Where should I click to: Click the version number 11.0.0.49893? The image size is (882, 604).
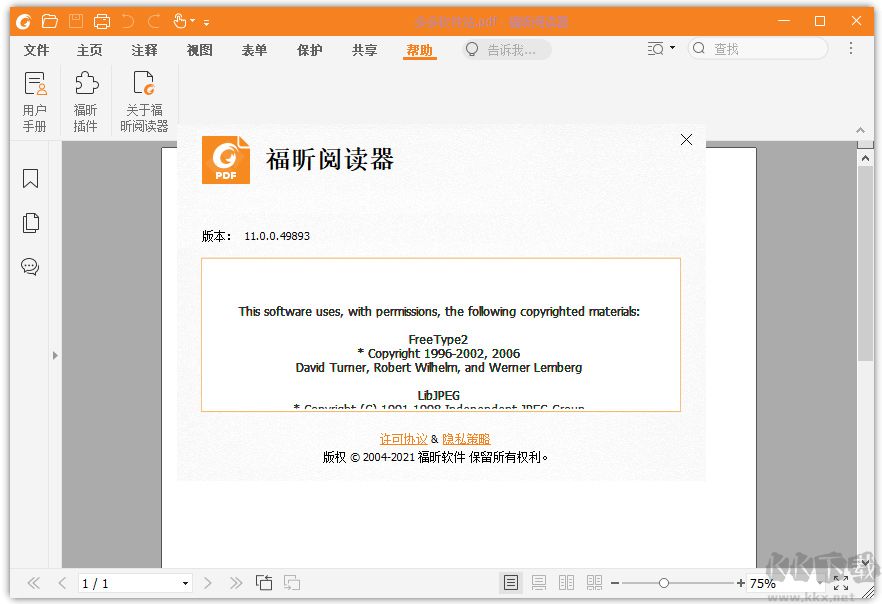click(277, 236)
